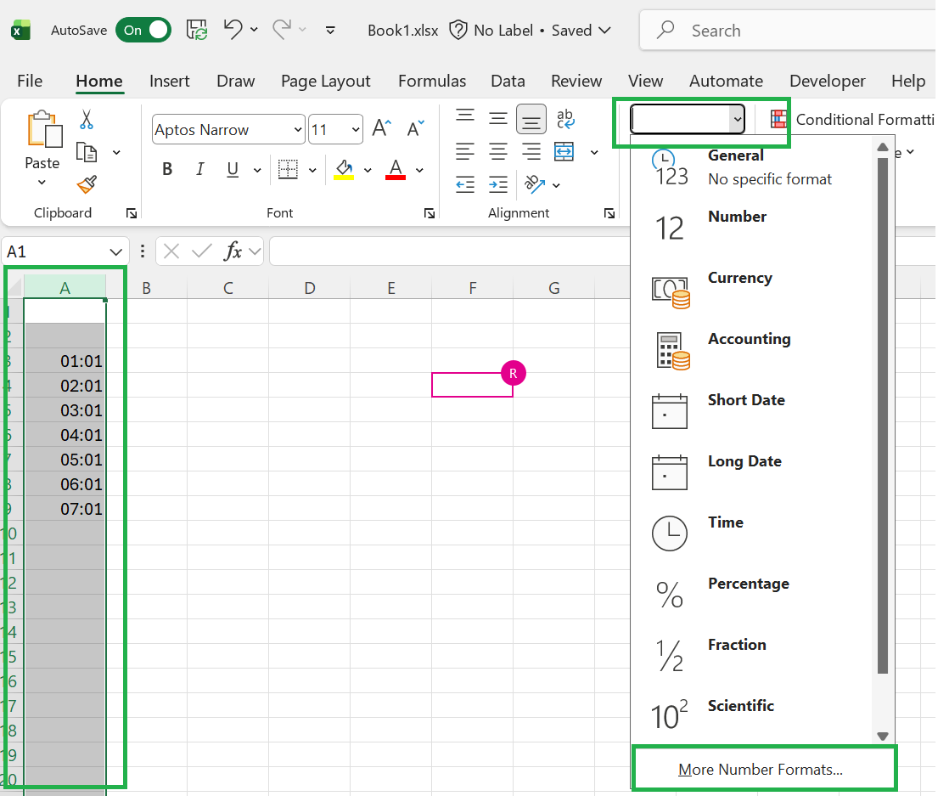Click the Increase Font Size icon
This screenshot has width=936, height=796.
pos(381,128)
